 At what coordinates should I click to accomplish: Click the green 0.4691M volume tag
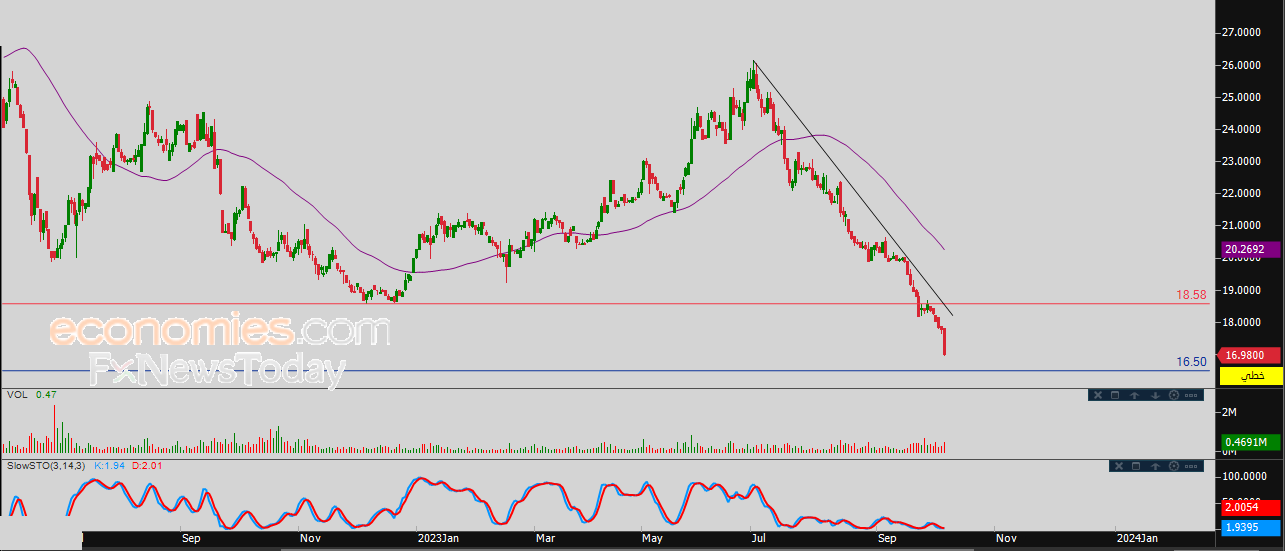[1251, 442]
